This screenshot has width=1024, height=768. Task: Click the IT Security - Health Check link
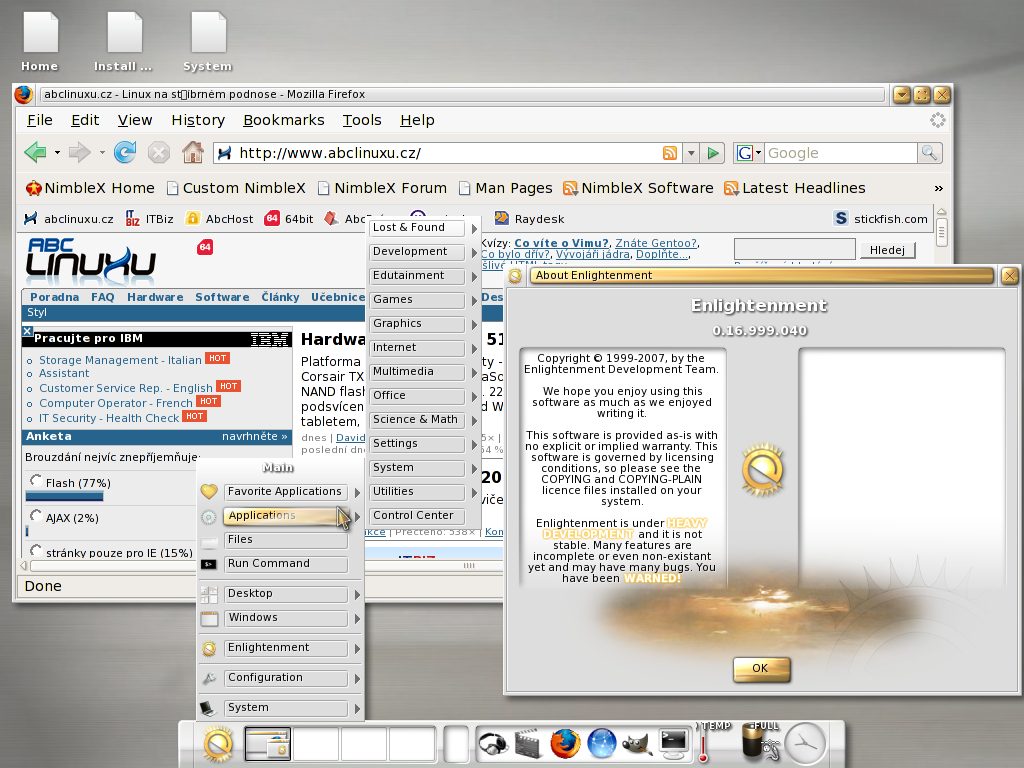(108, 418)
